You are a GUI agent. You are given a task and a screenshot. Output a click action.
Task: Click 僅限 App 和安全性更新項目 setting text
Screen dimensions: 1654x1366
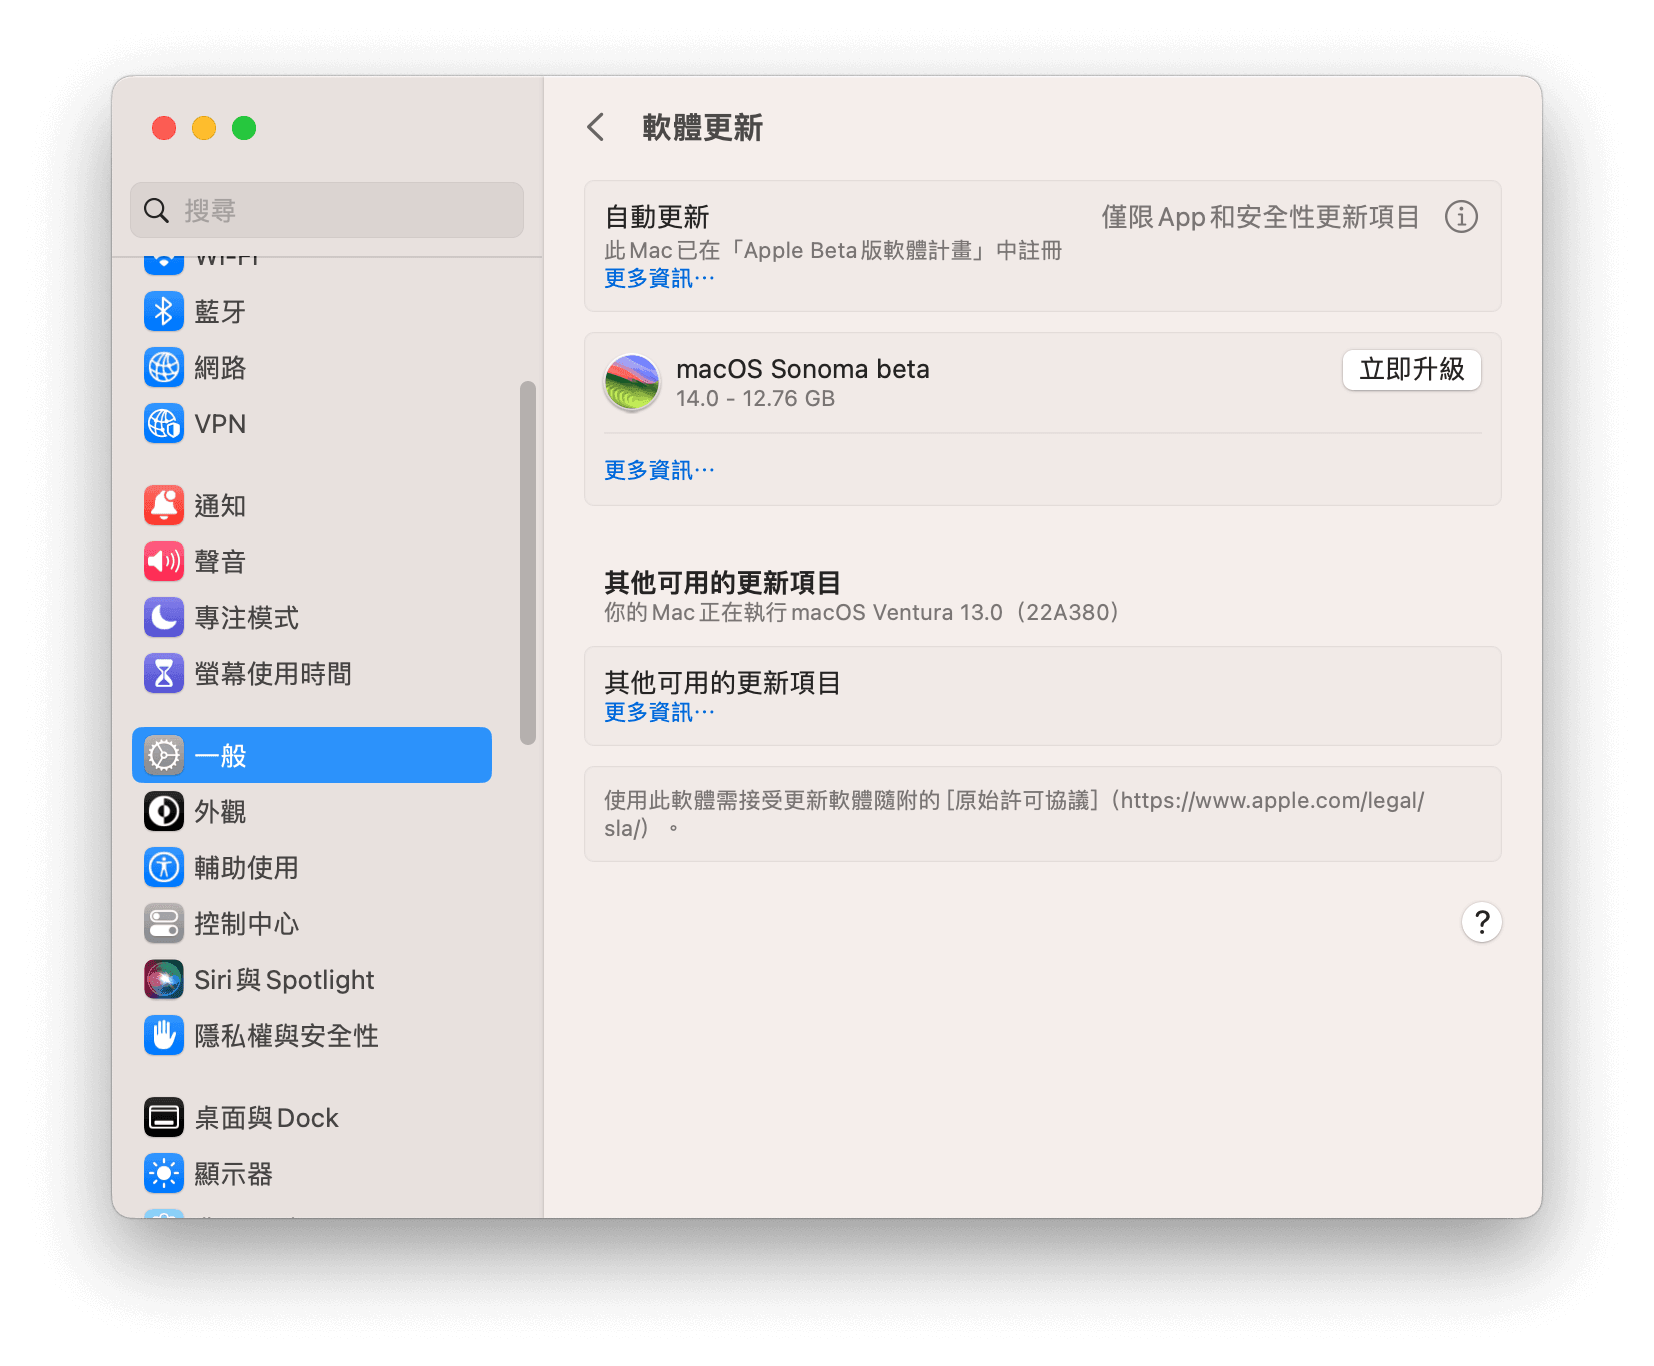point(1260,217)
